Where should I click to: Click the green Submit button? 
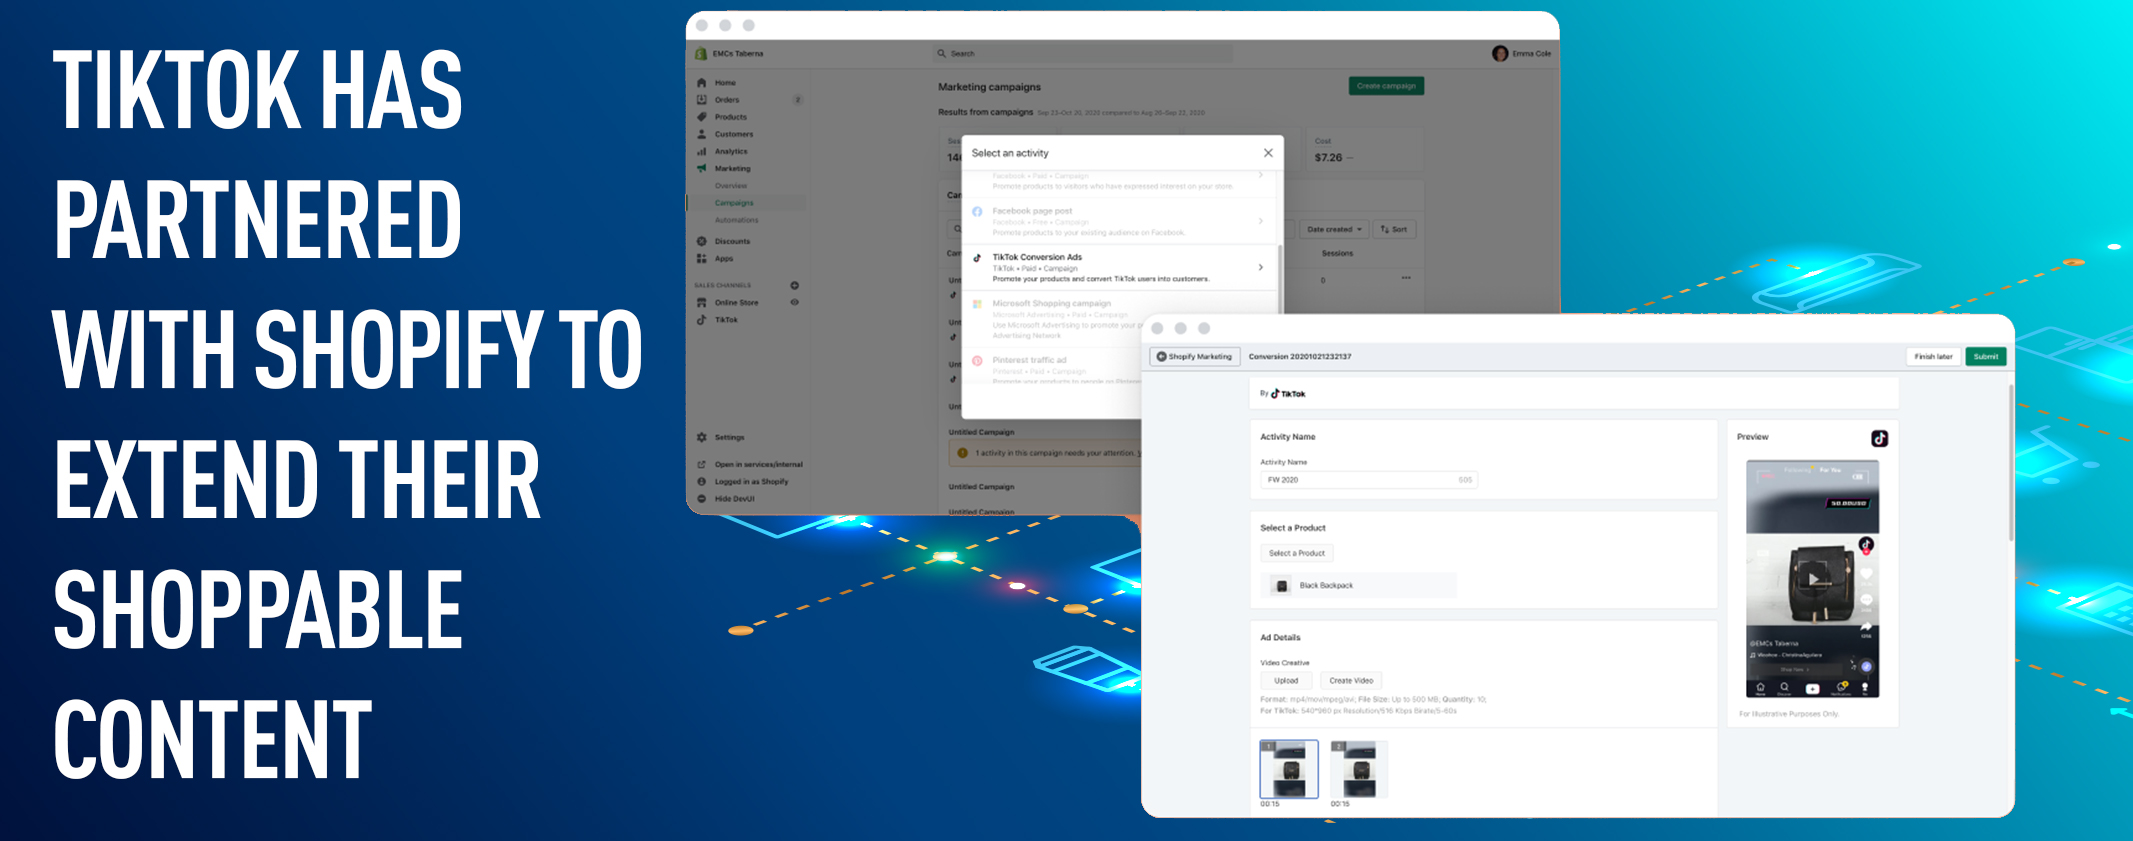[x=1986, y=356]
